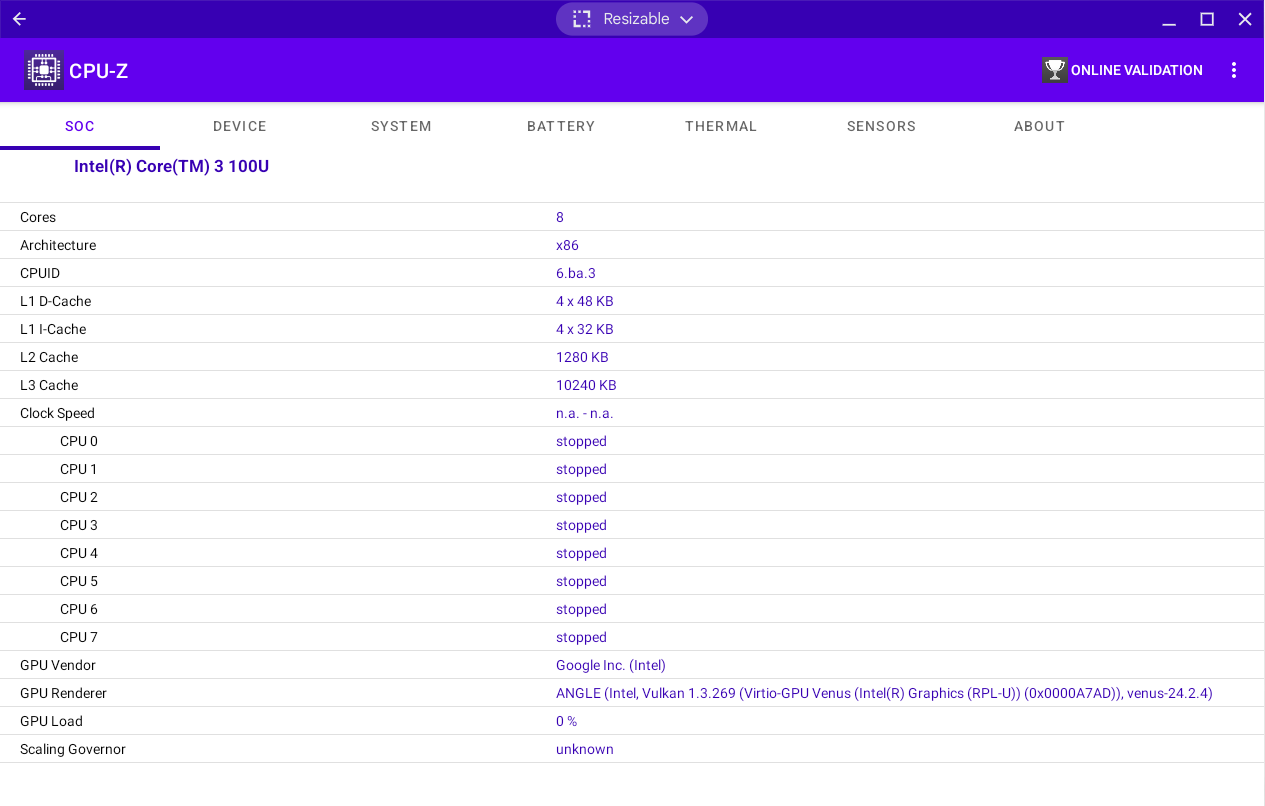
Task: Click the CPU 0 stopped status
Action: click(581, 441)
